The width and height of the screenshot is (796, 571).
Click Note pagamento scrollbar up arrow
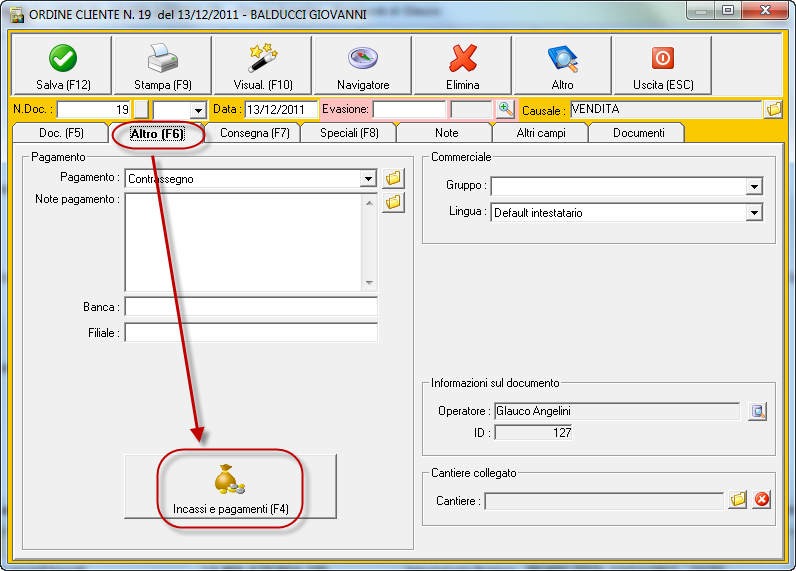coord(369,203)
